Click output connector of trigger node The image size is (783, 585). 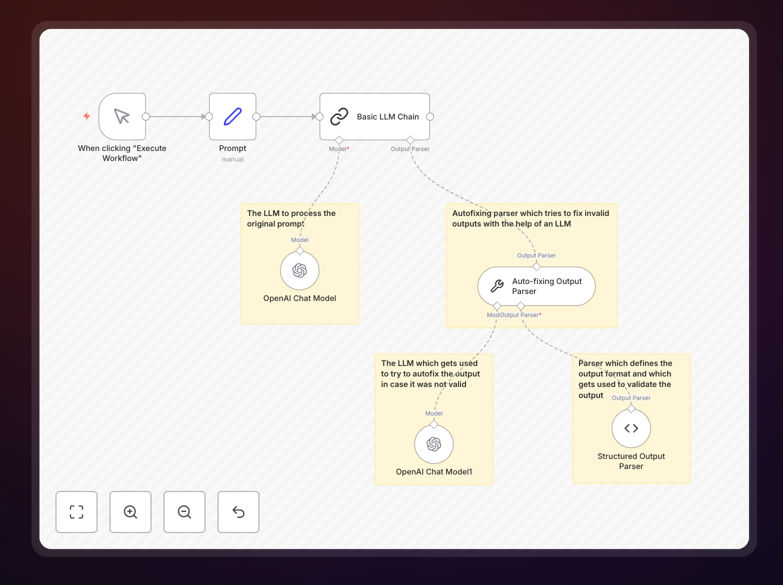(146, 116)
